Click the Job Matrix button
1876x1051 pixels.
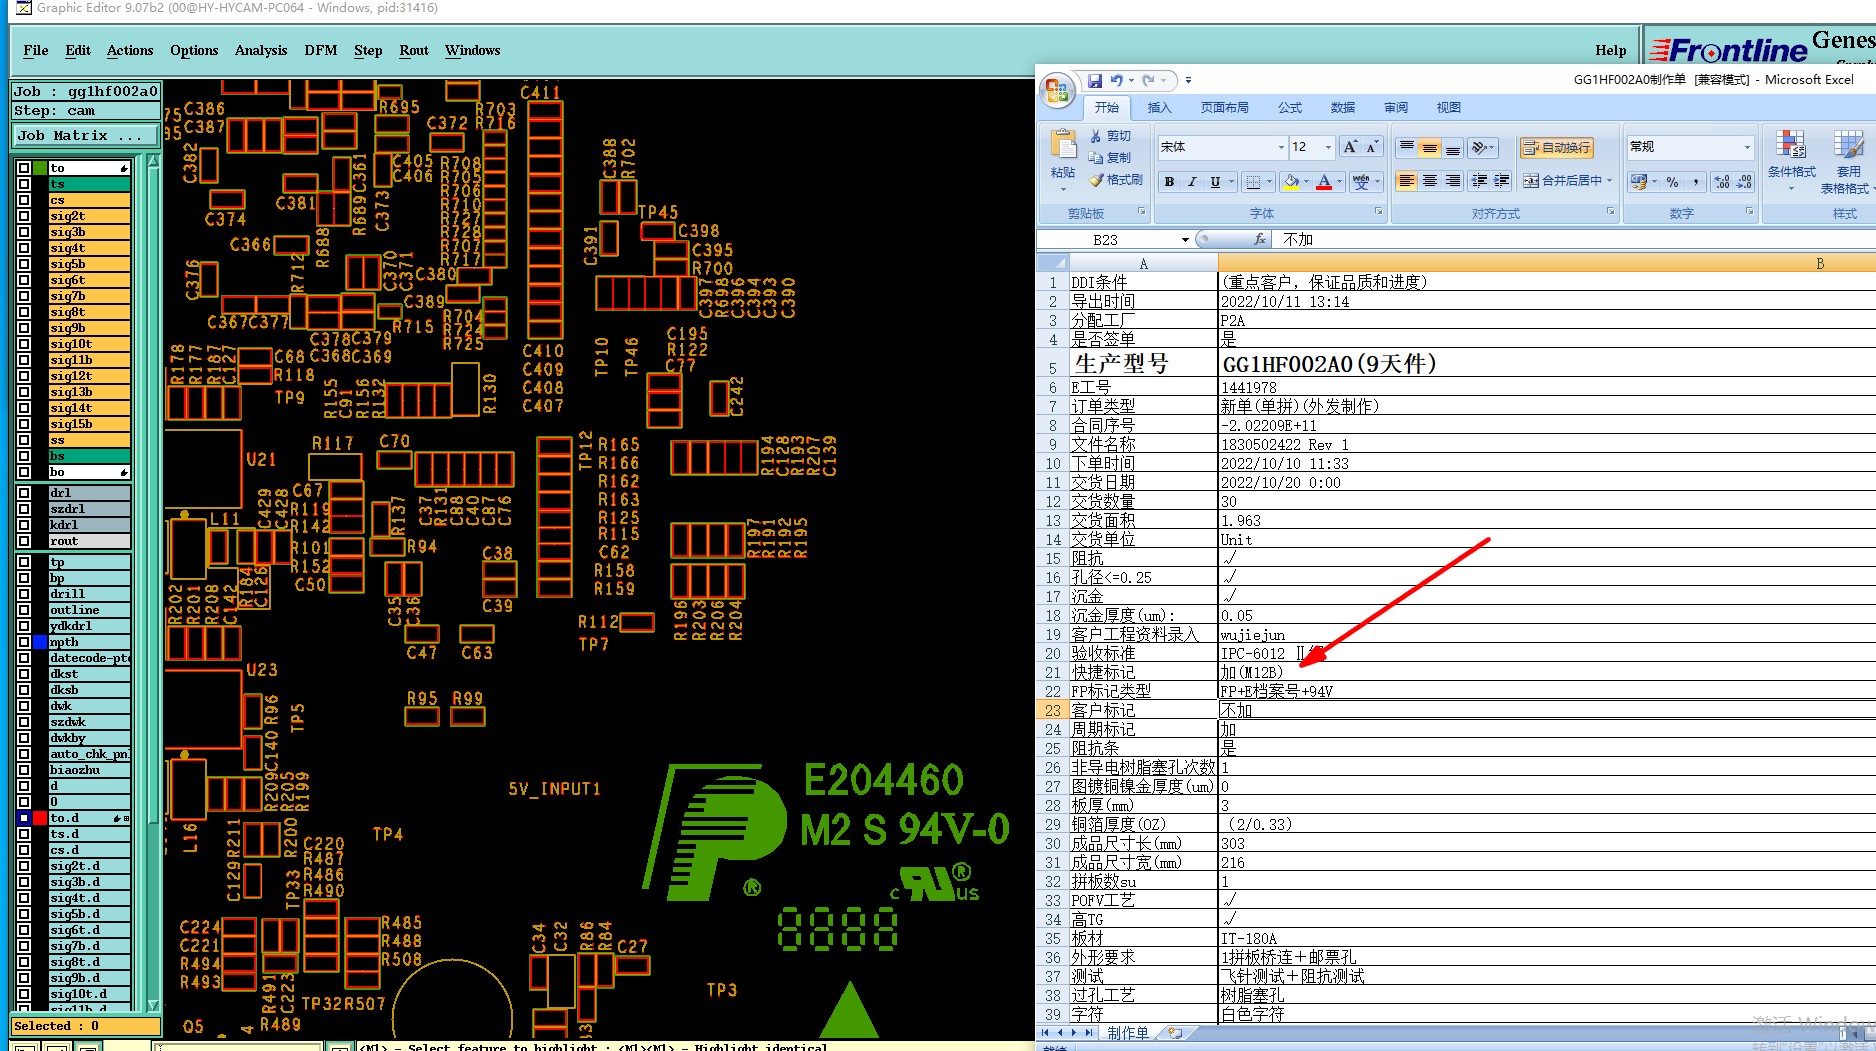[85, 135]
